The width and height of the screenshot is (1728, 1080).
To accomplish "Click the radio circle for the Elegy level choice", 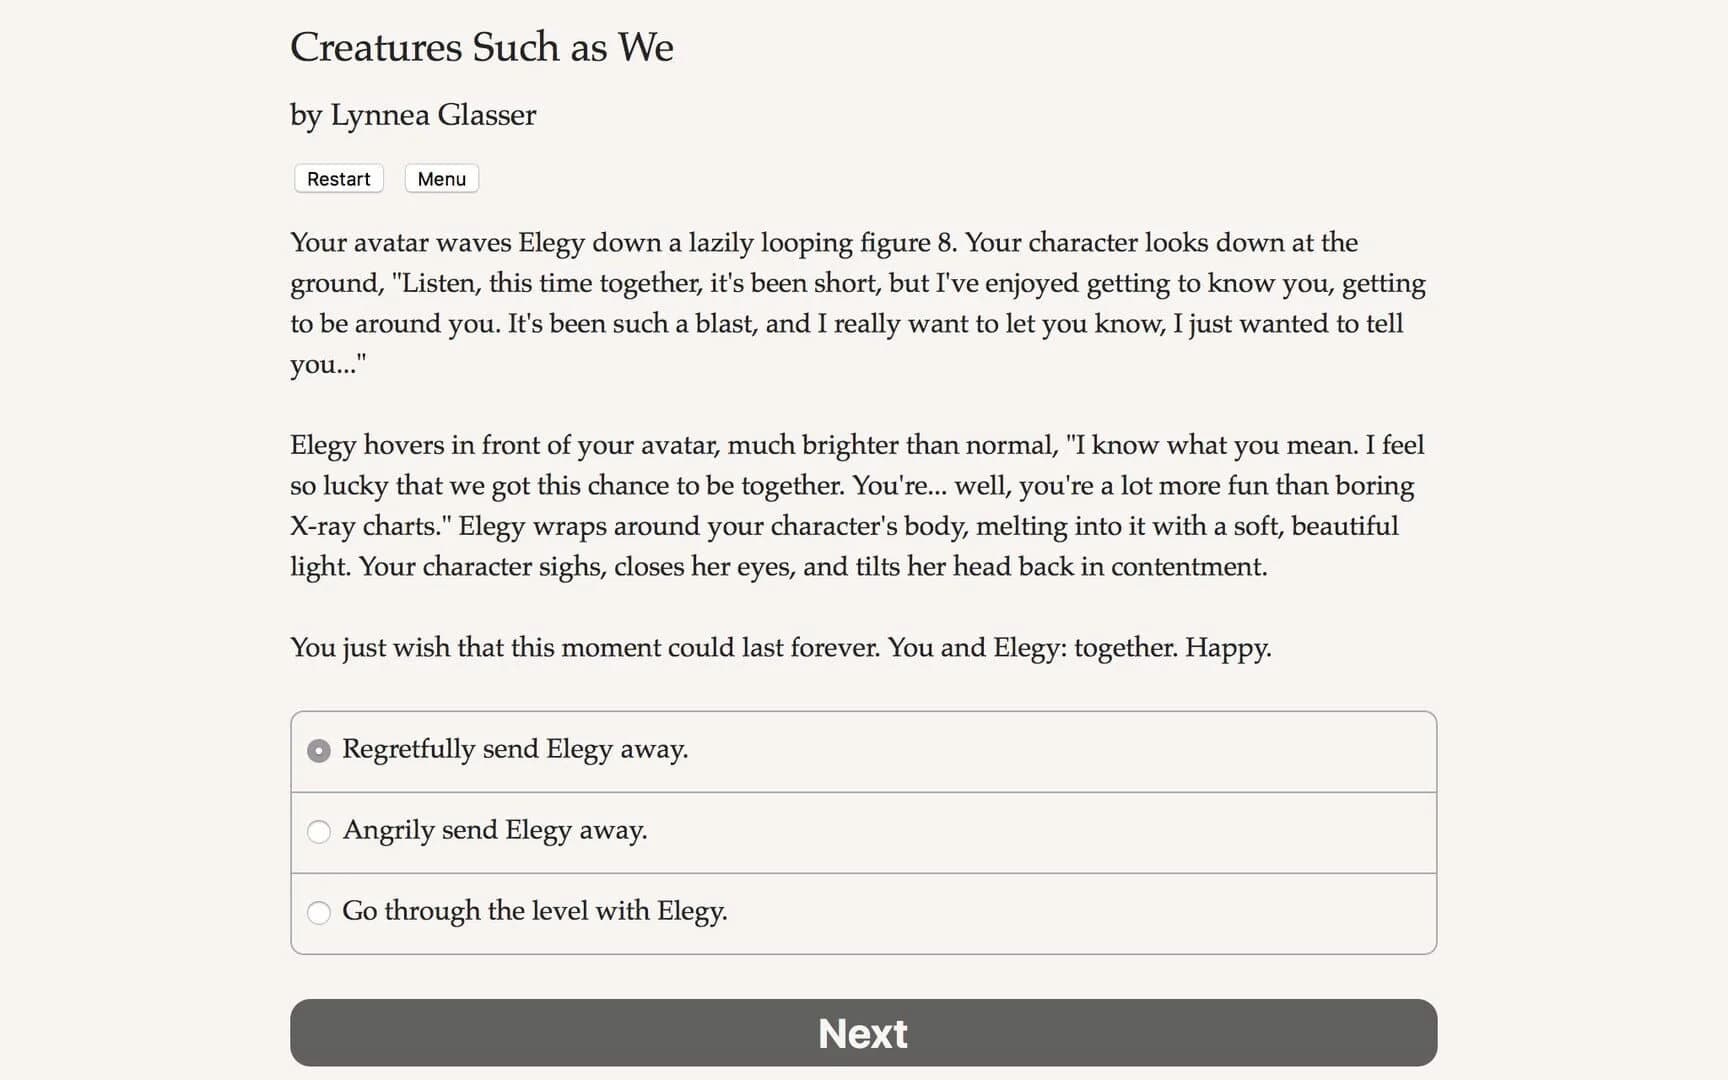I will [318, 912].
